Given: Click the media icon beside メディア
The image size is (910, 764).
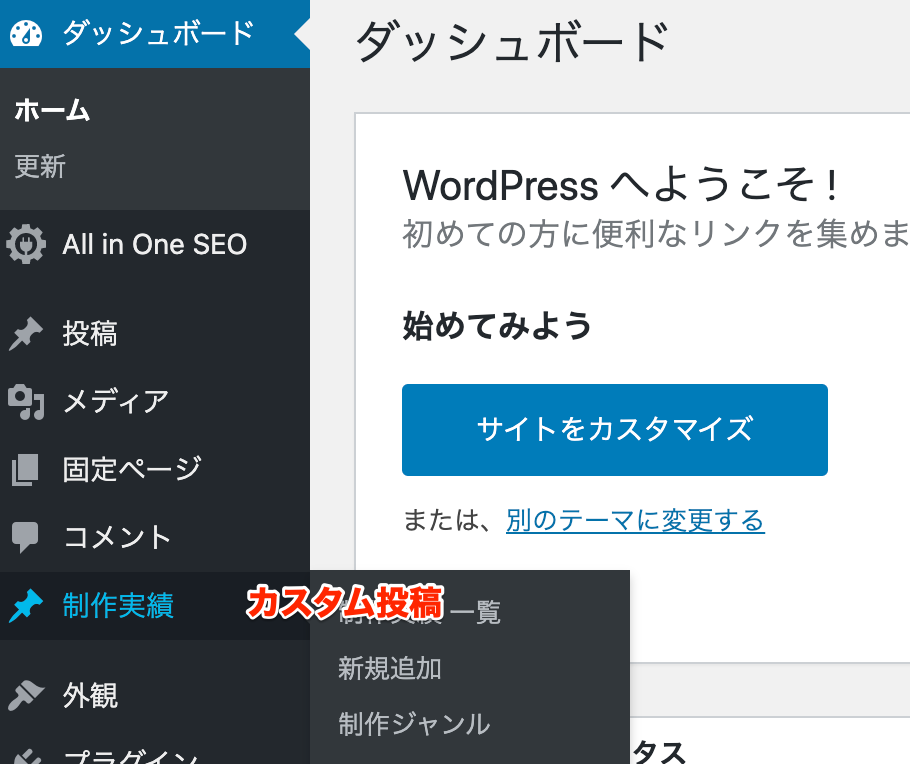Looking at the screenshot, I should pos(25,402).
